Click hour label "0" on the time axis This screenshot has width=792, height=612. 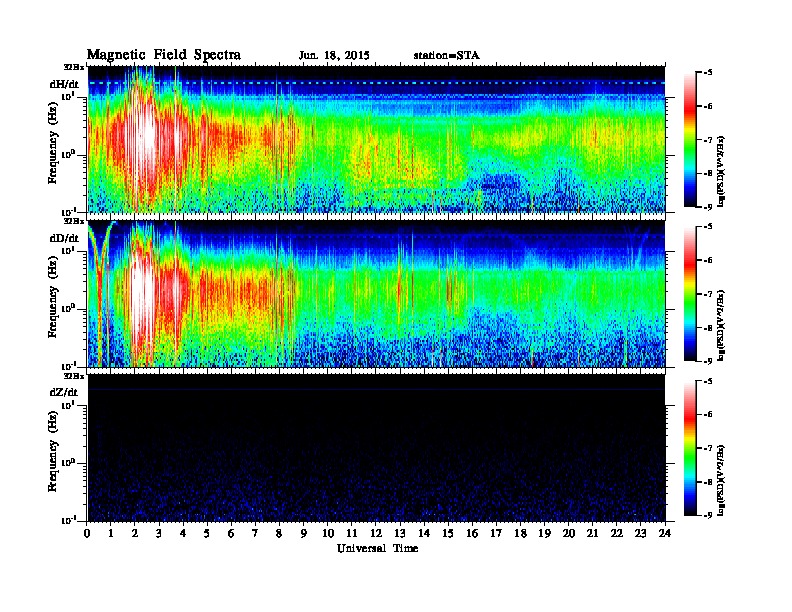coord(88,533)
